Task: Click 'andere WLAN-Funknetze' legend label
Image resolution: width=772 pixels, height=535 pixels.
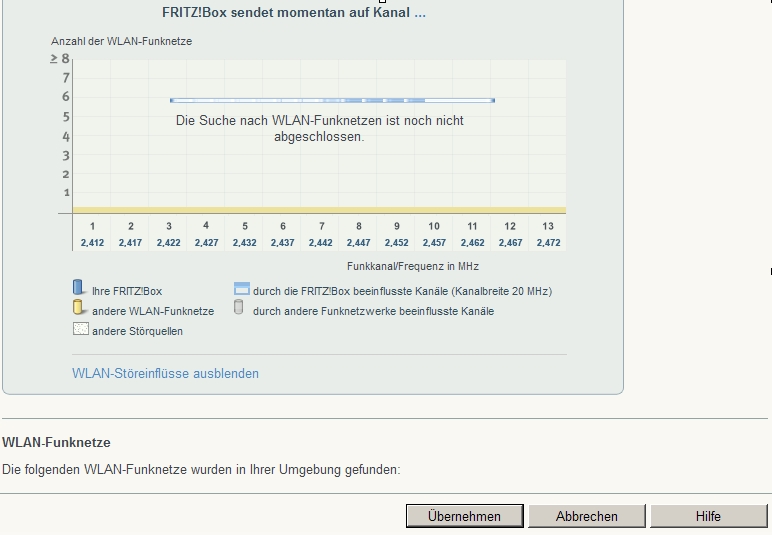Action: pyautogui.click(x=153, y=311)
